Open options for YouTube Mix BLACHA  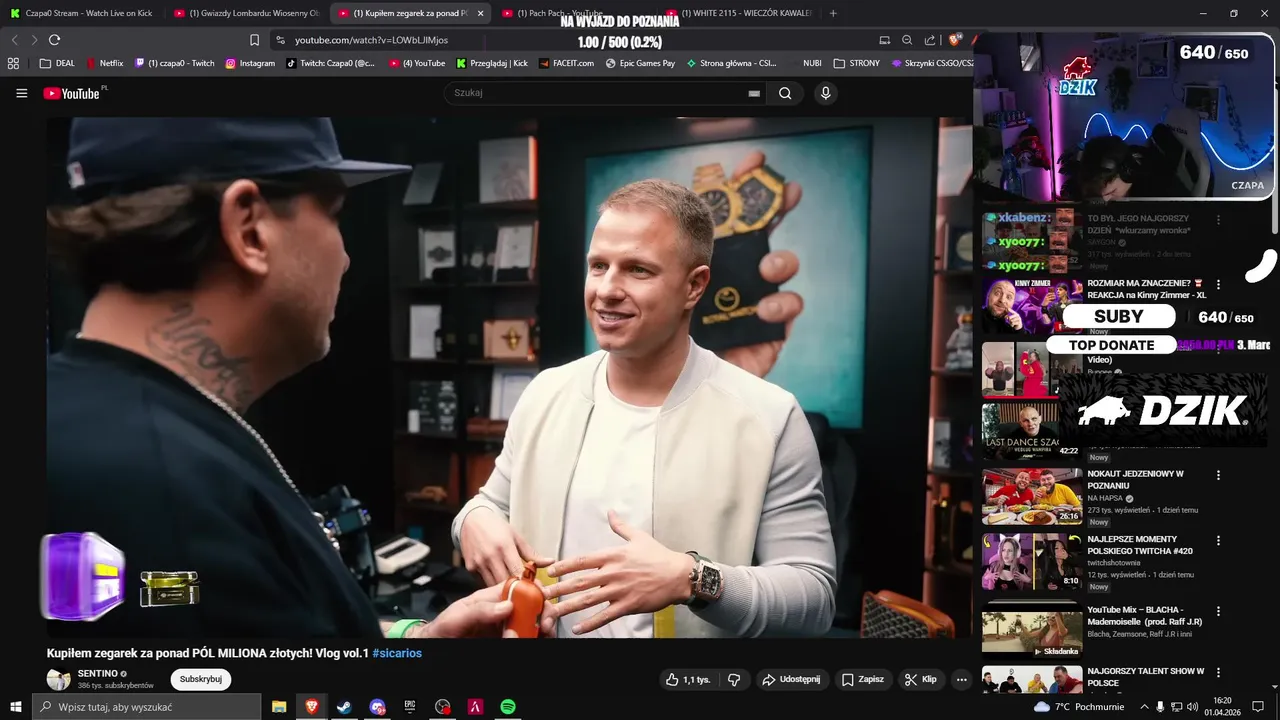click(1218, 610)
